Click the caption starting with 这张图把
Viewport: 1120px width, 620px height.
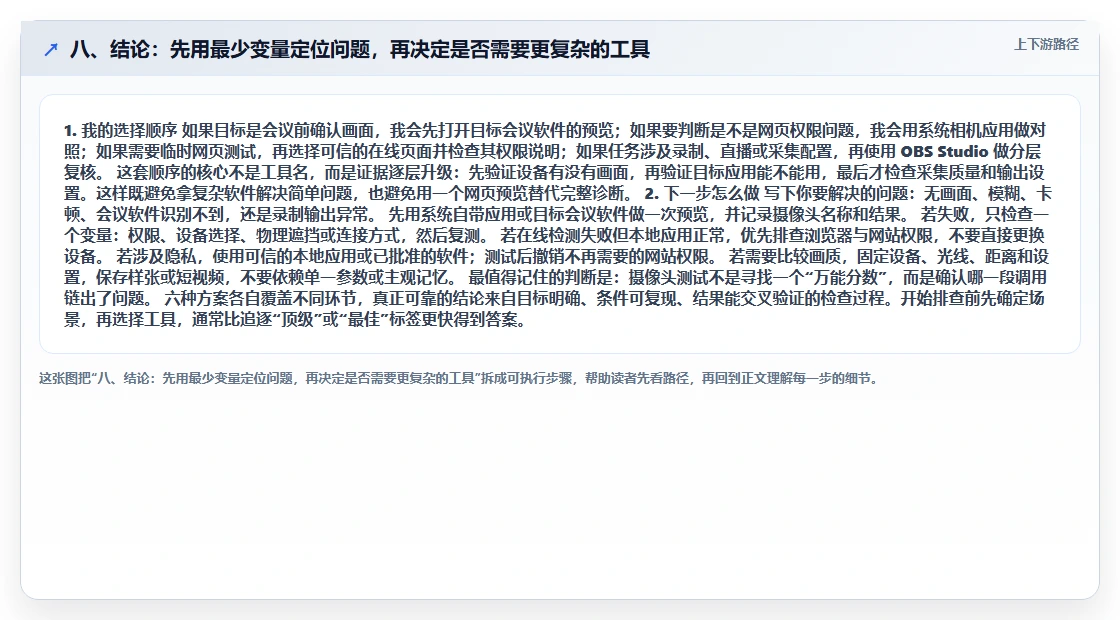(460, 378)
